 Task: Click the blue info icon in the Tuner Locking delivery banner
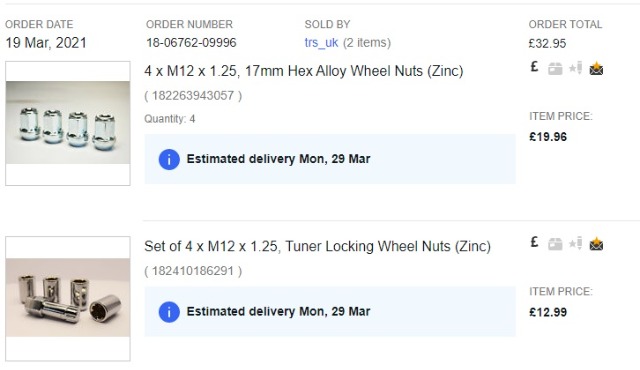(x=169, y=312)
